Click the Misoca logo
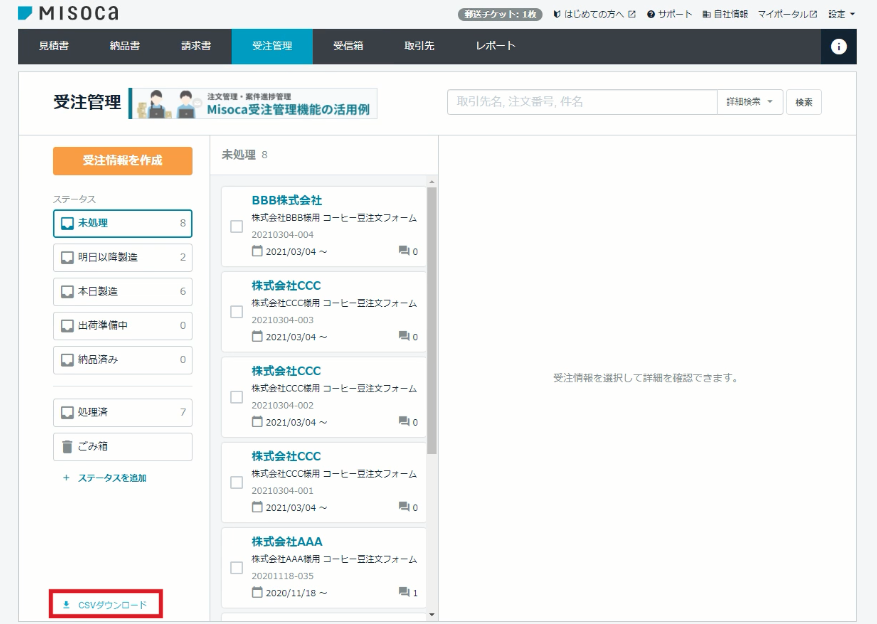This screenshot has height=624, width=877. click(x=68, y=12)
